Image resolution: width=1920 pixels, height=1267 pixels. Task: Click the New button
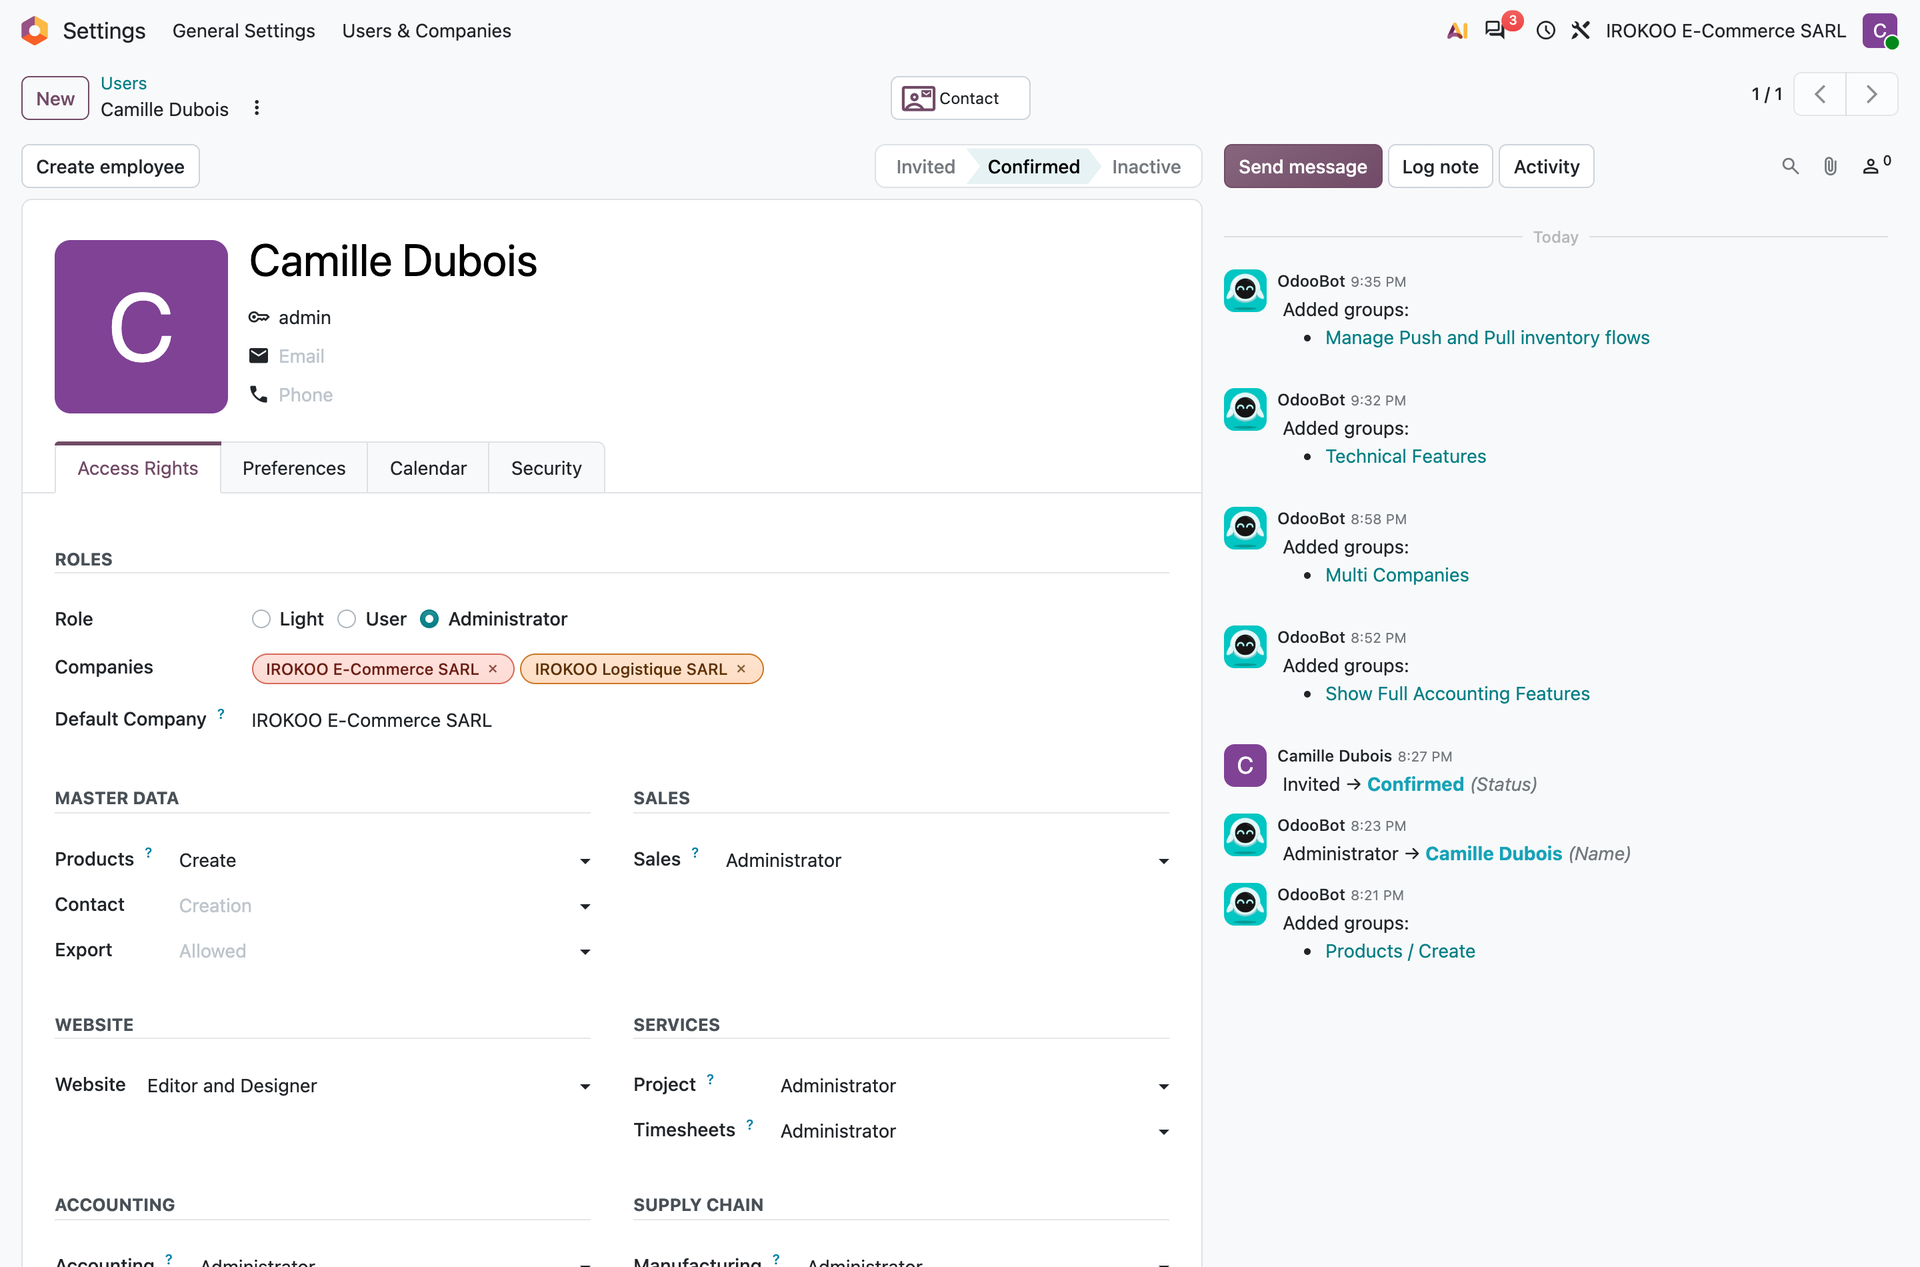coord(55,98)
